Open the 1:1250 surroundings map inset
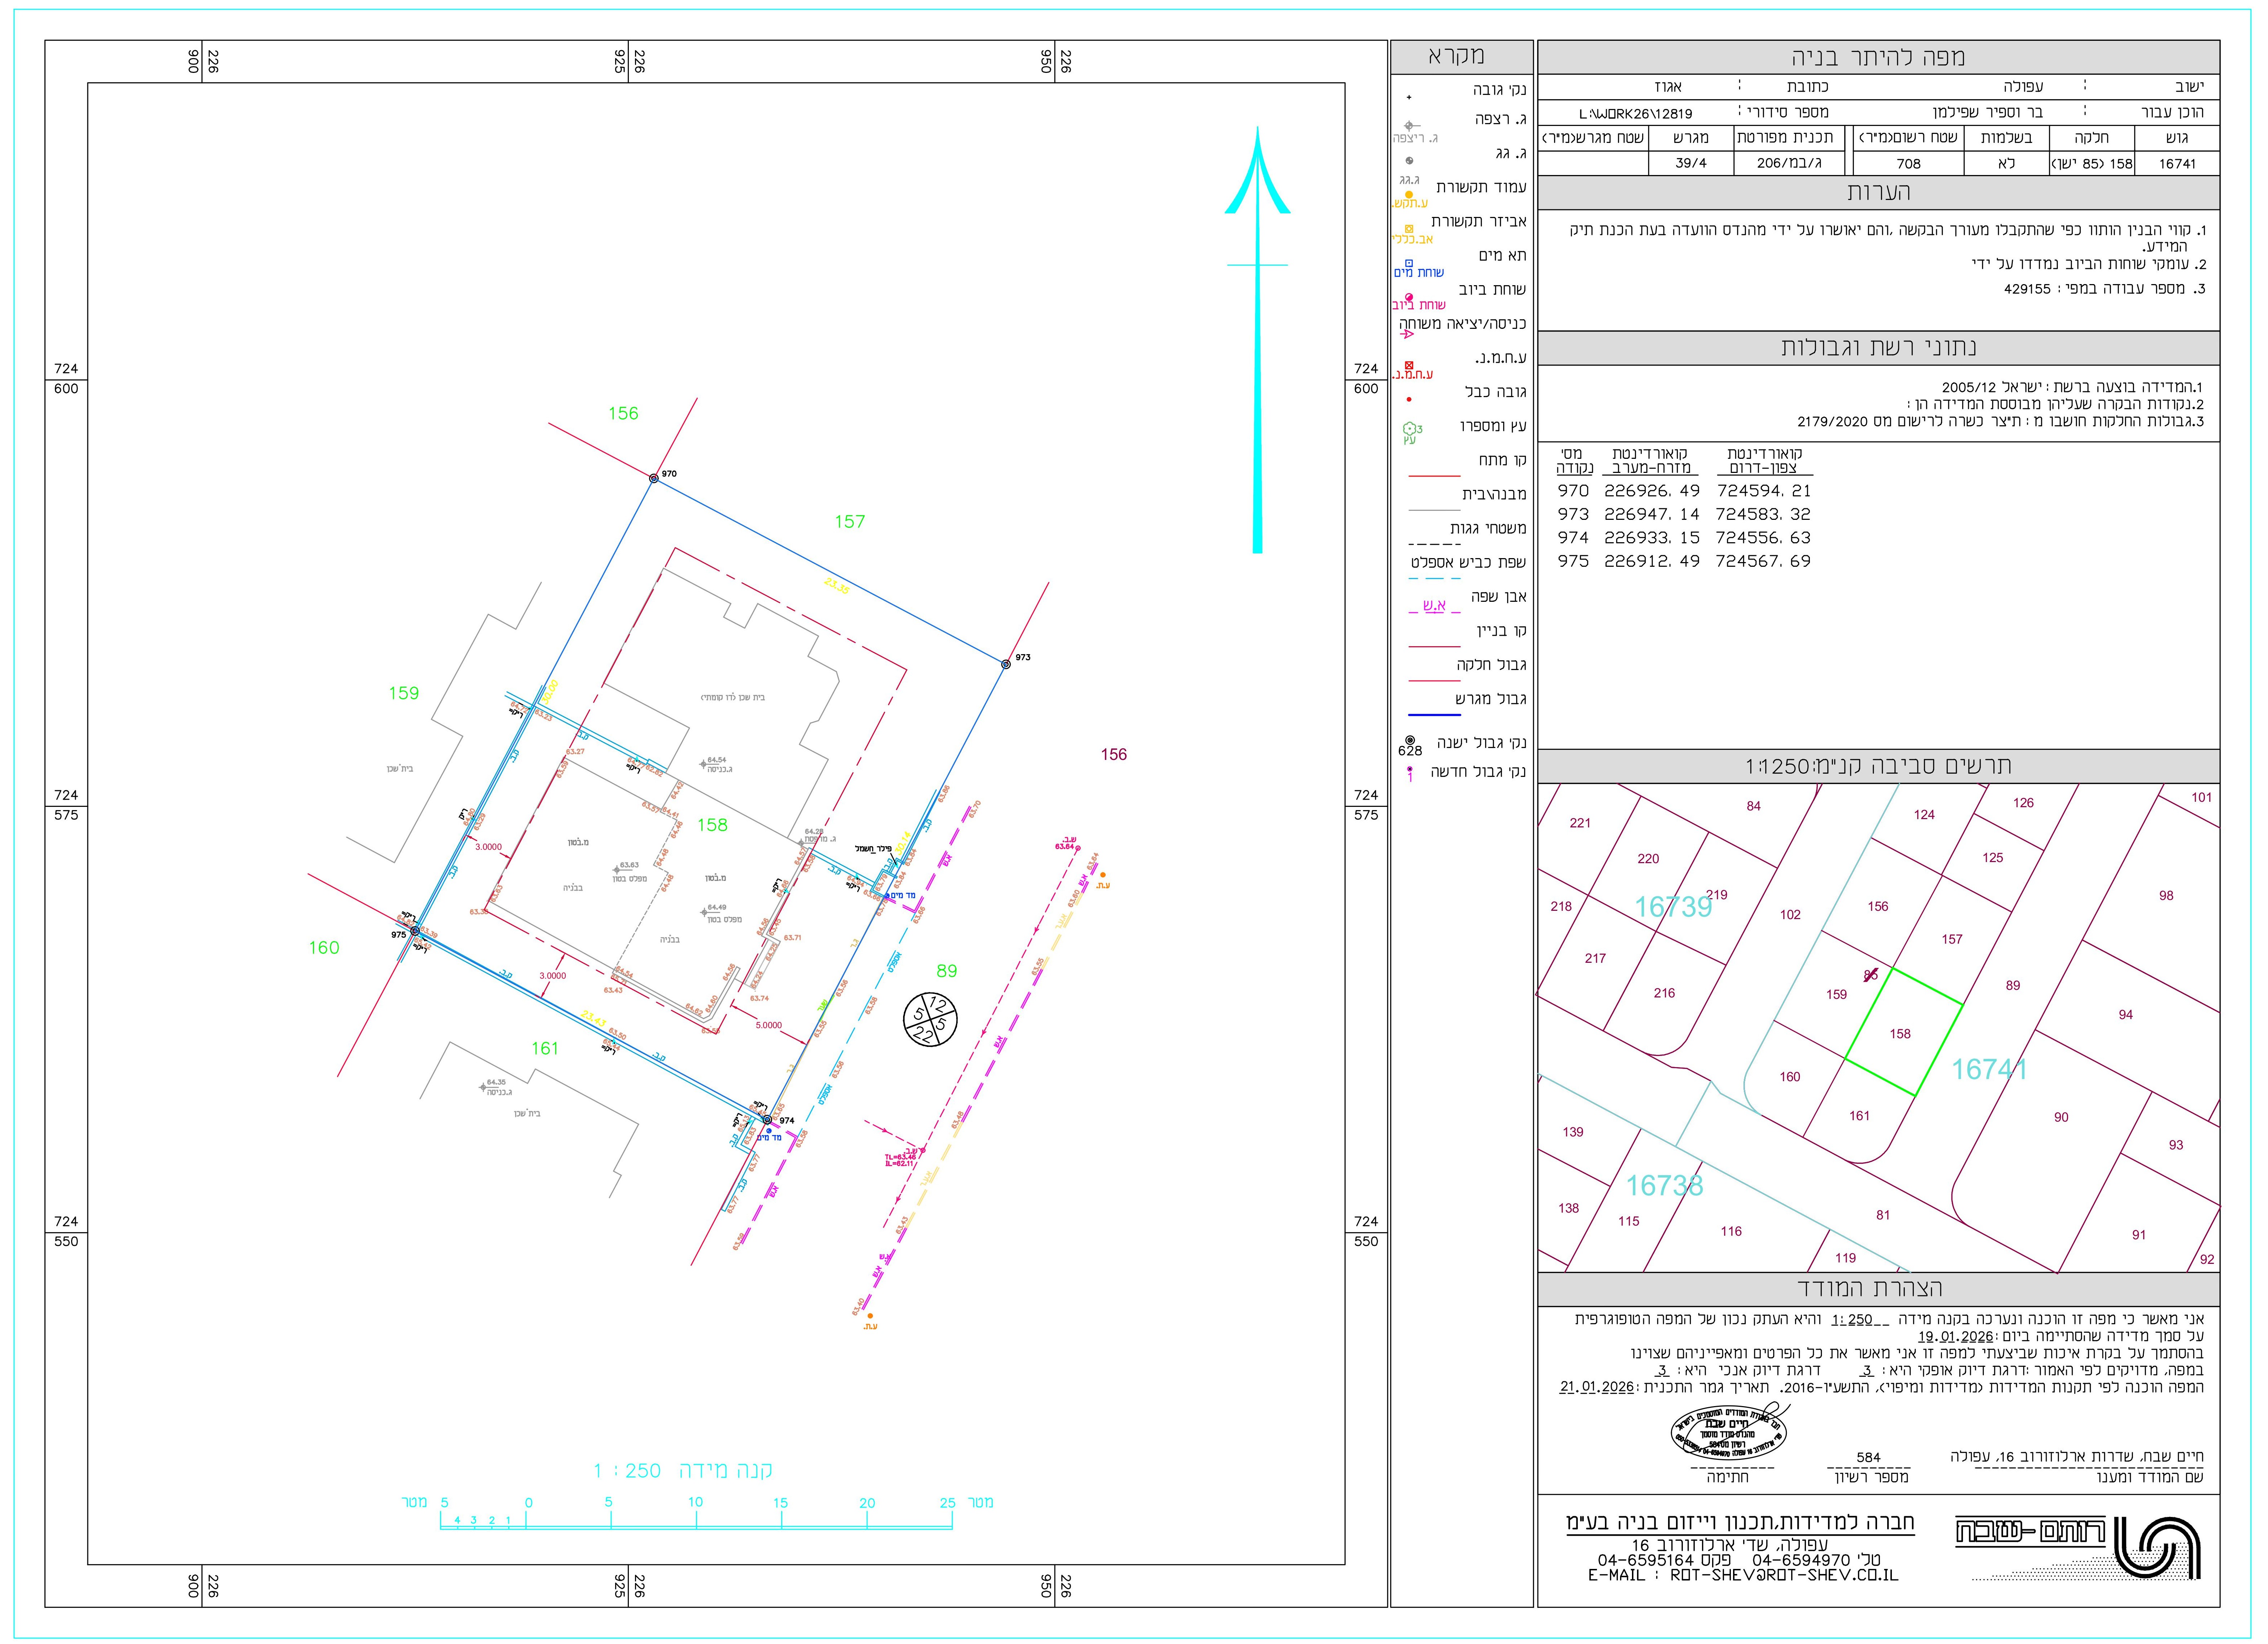Screen dimensions: 2268x1644 (x=1878, y=1028)
